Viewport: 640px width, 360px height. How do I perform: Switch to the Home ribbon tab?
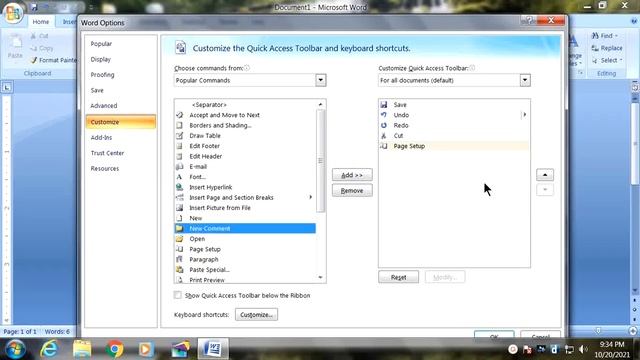click(x=41, y=22)
